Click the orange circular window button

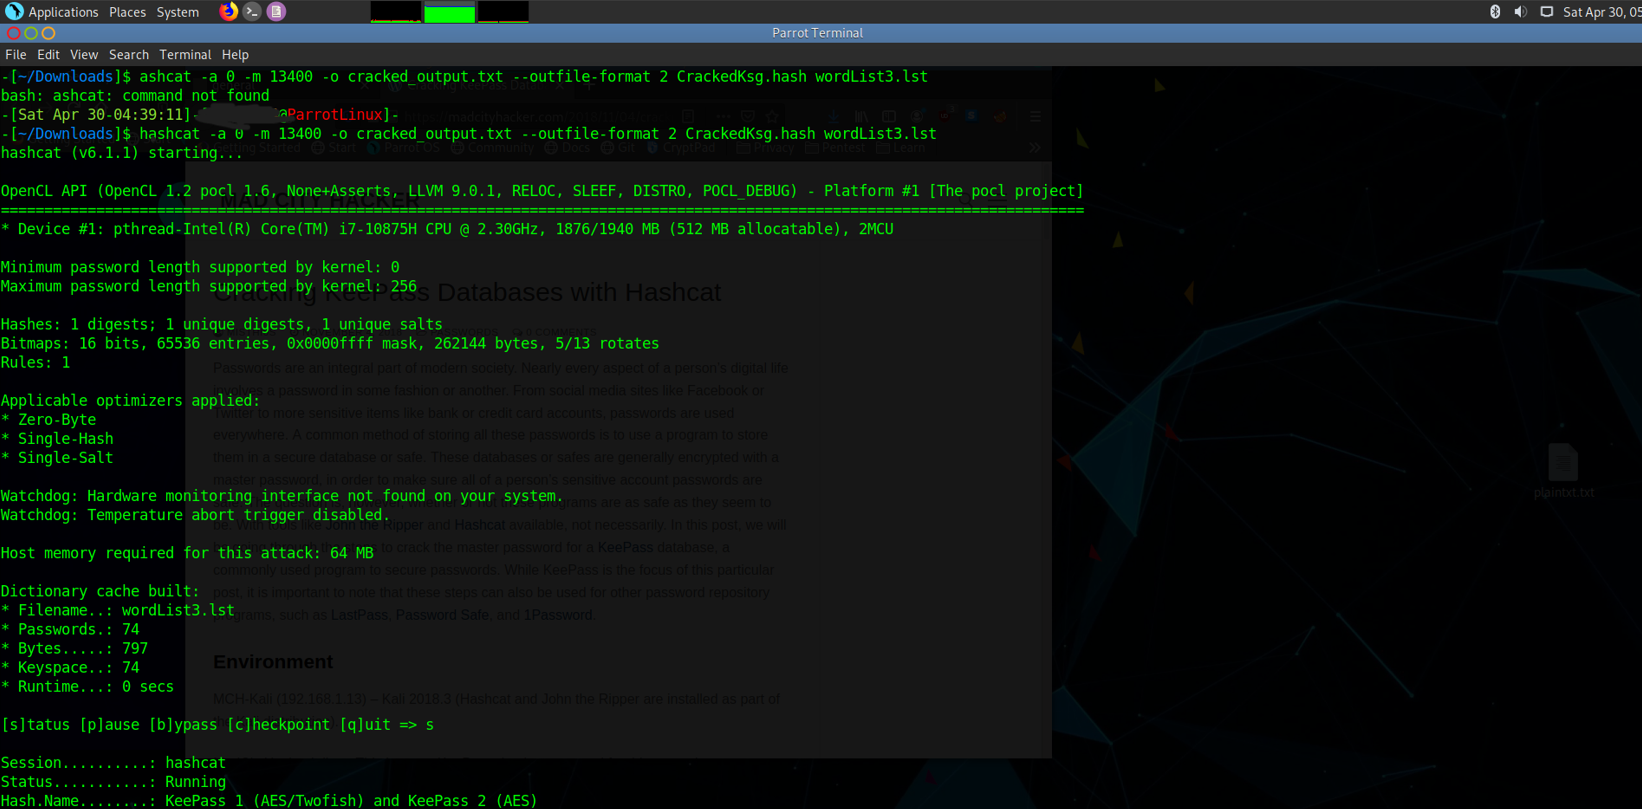(48, 33)
